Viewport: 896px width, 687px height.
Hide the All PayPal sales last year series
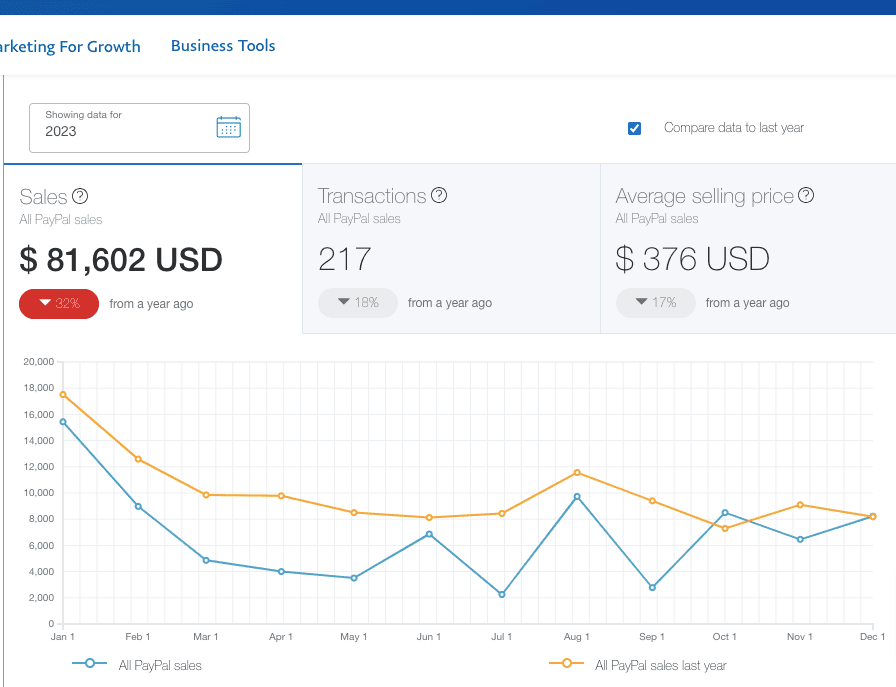tap(660, 664)
